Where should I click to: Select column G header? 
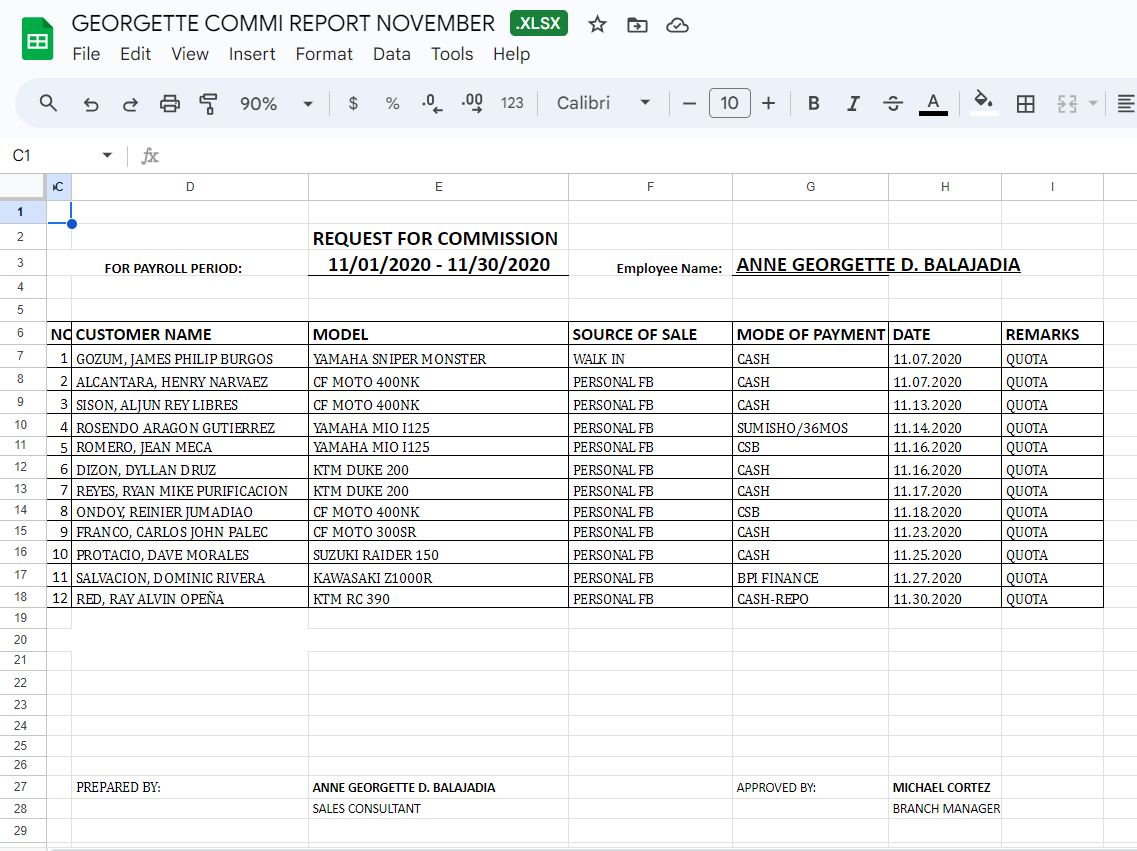click(811, 187)
